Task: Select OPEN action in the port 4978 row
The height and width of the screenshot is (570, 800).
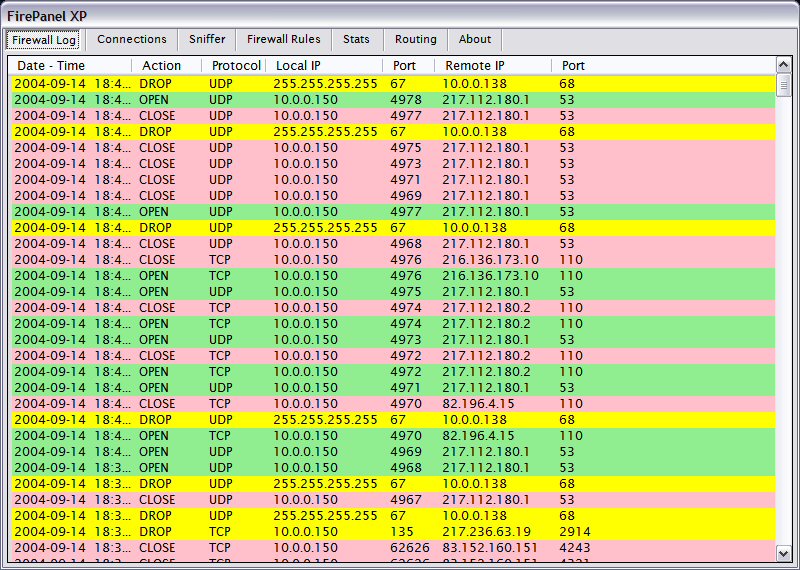Action: click(x=154, y=100)
